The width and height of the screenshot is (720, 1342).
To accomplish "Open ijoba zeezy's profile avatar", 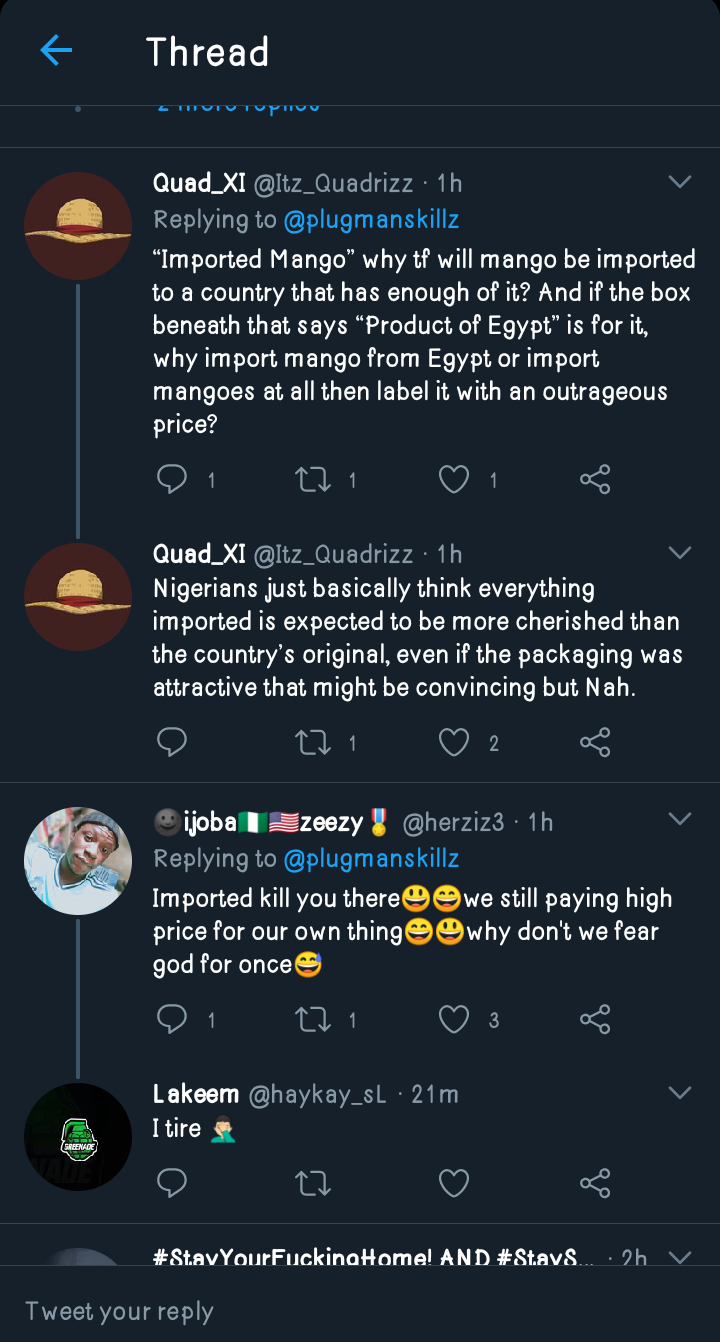I will click(x=78, y=861).
